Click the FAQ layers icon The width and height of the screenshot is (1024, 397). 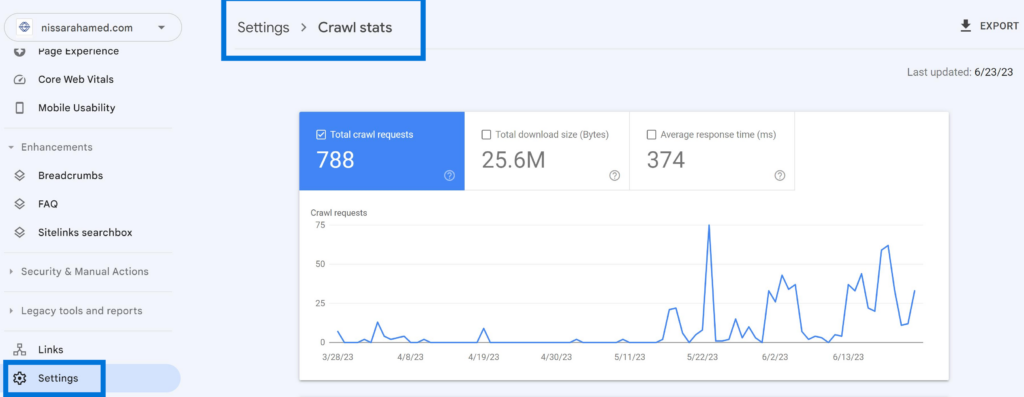point(20,204)
